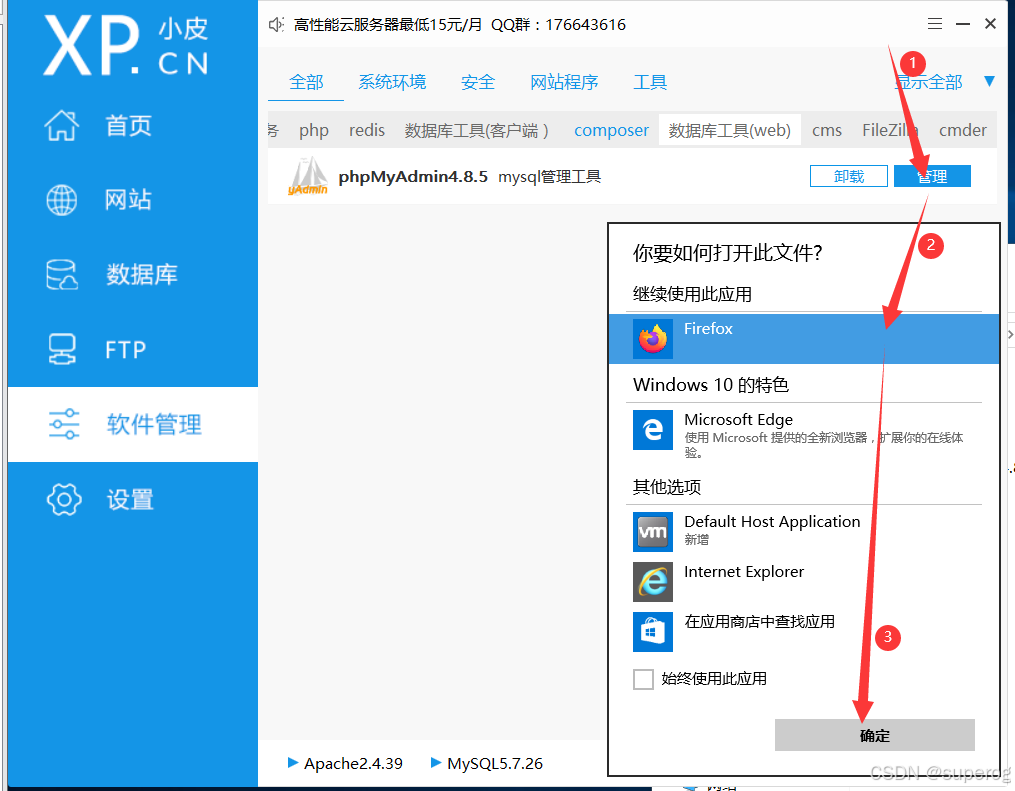Click the MySQL5.7.26 status text
1015x791 pixels.
[495, 763]
